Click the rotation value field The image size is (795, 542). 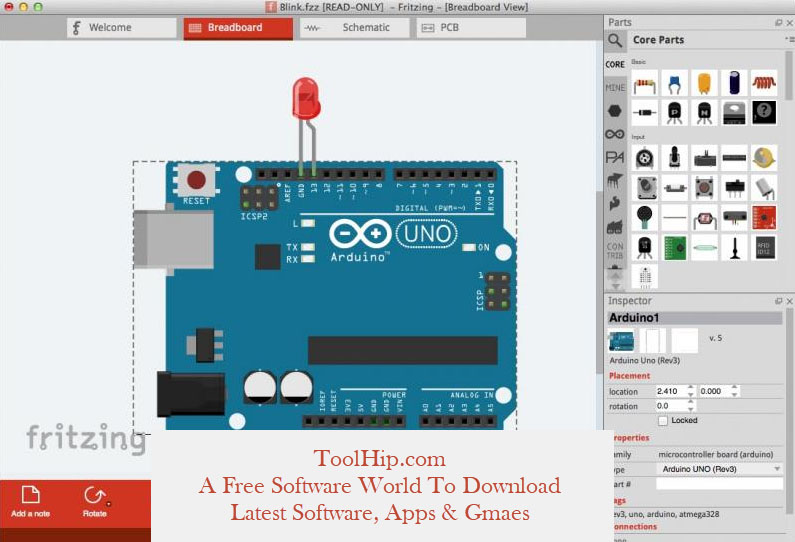pos(671,406)
